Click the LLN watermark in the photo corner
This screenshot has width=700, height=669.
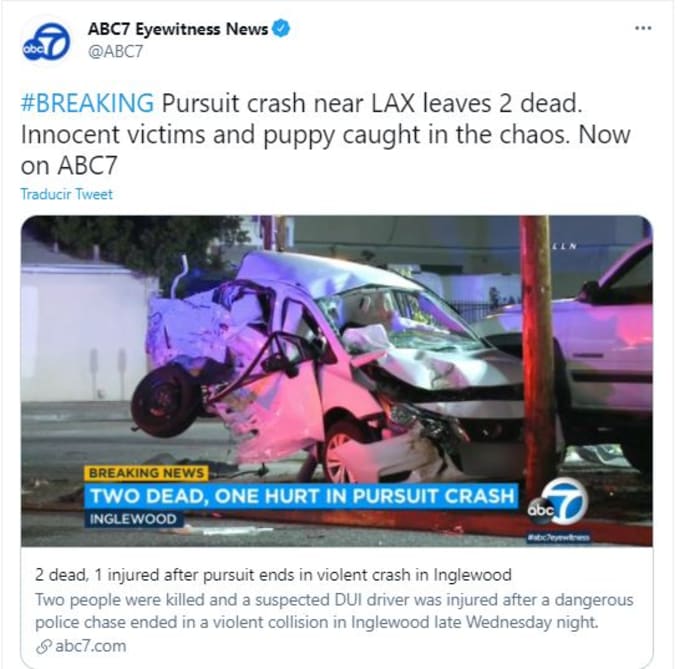565,246
